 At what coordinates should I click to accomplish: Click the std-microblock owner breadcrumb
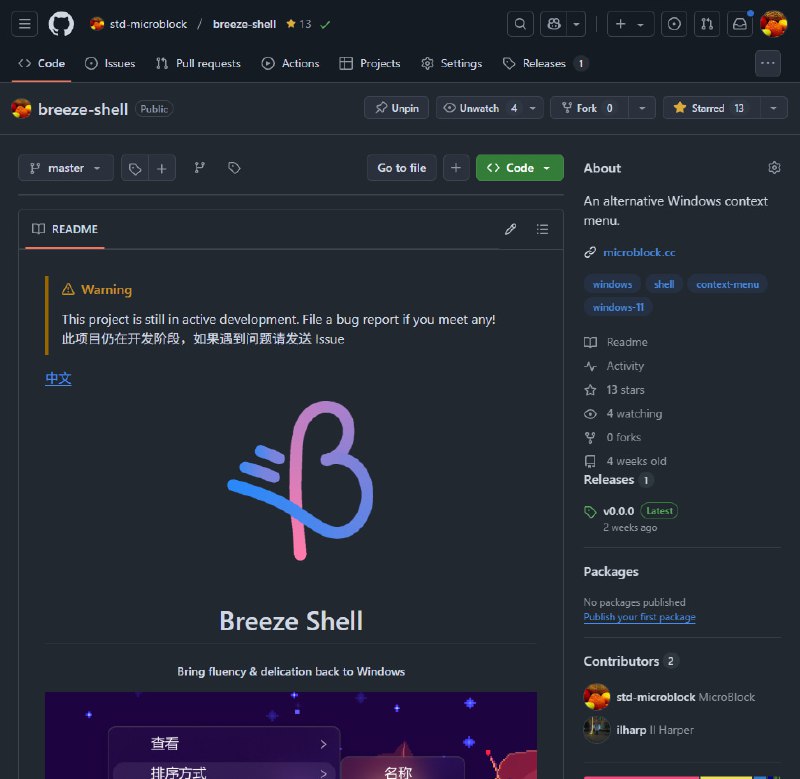click(148, 24)
